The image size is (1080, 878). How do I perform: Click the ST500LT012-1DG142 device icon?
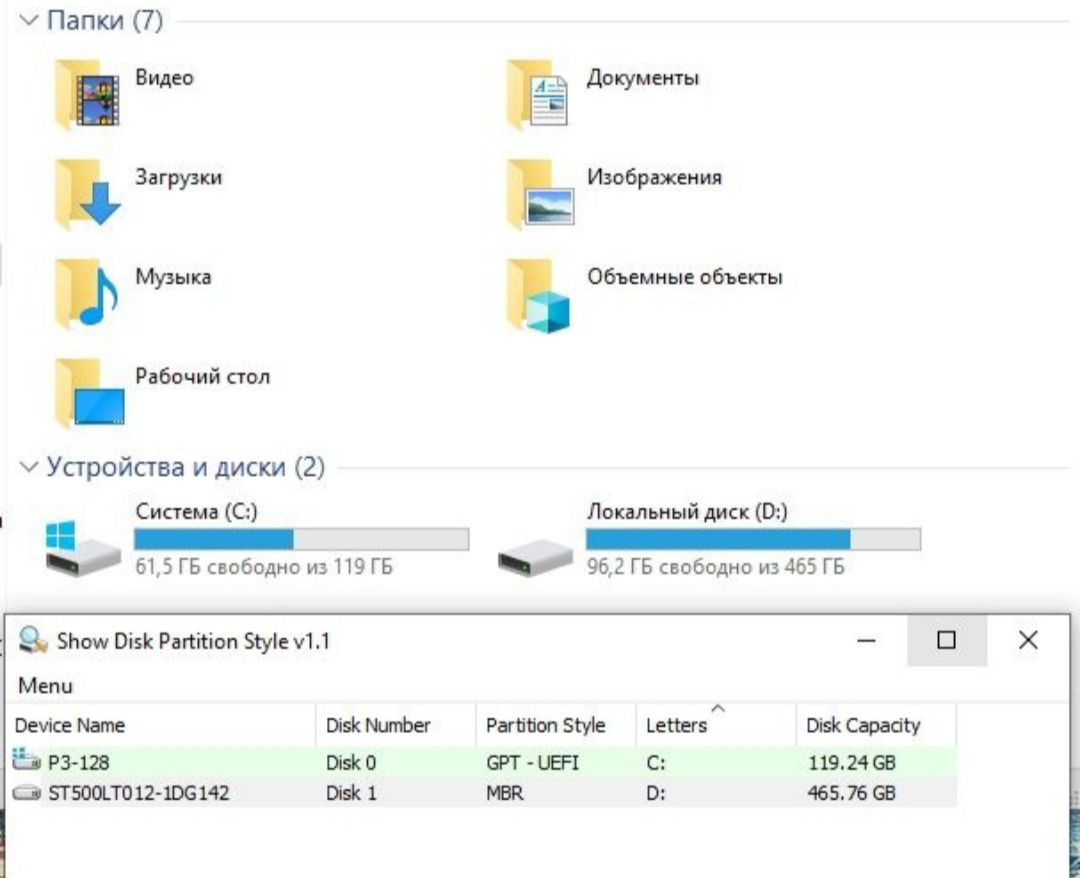click(26, 792)
